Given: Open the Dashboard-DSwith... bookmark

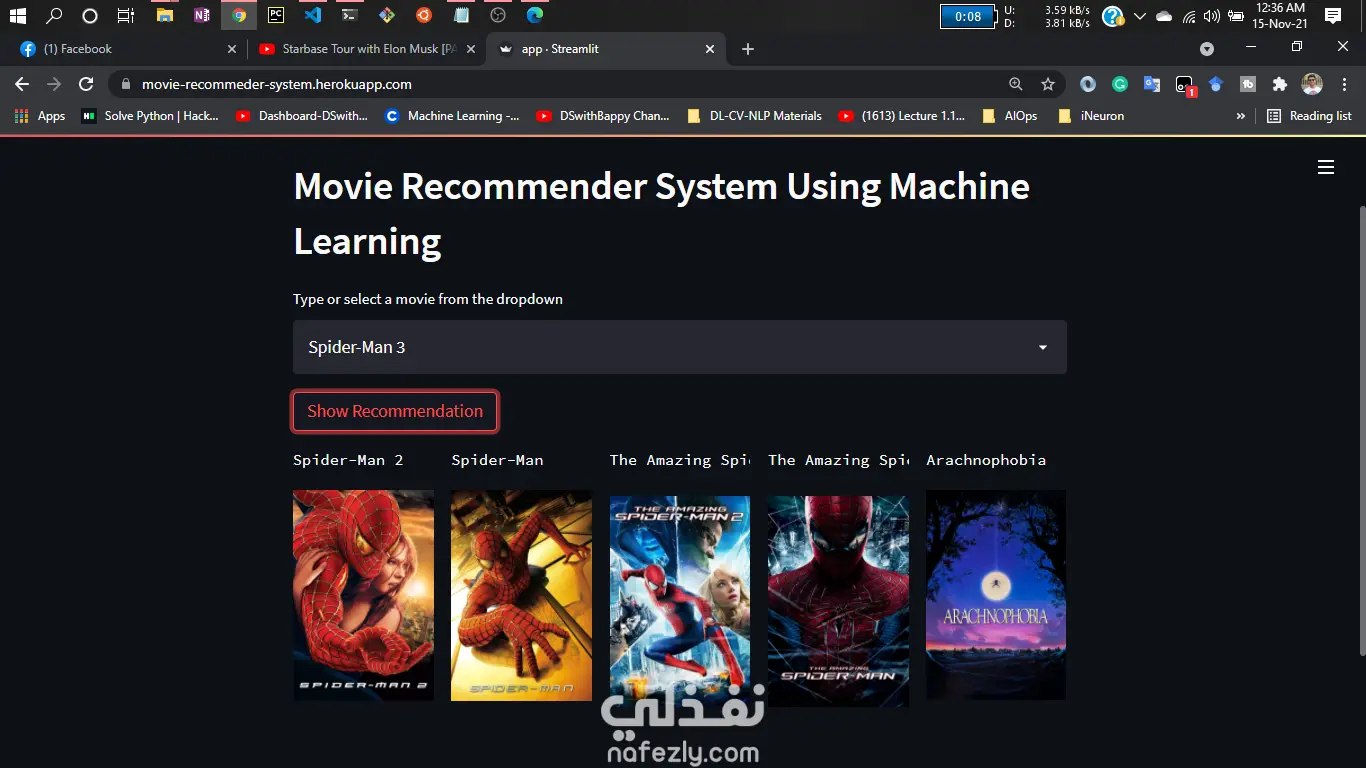Looking at the screenshot, I should 302,116.
